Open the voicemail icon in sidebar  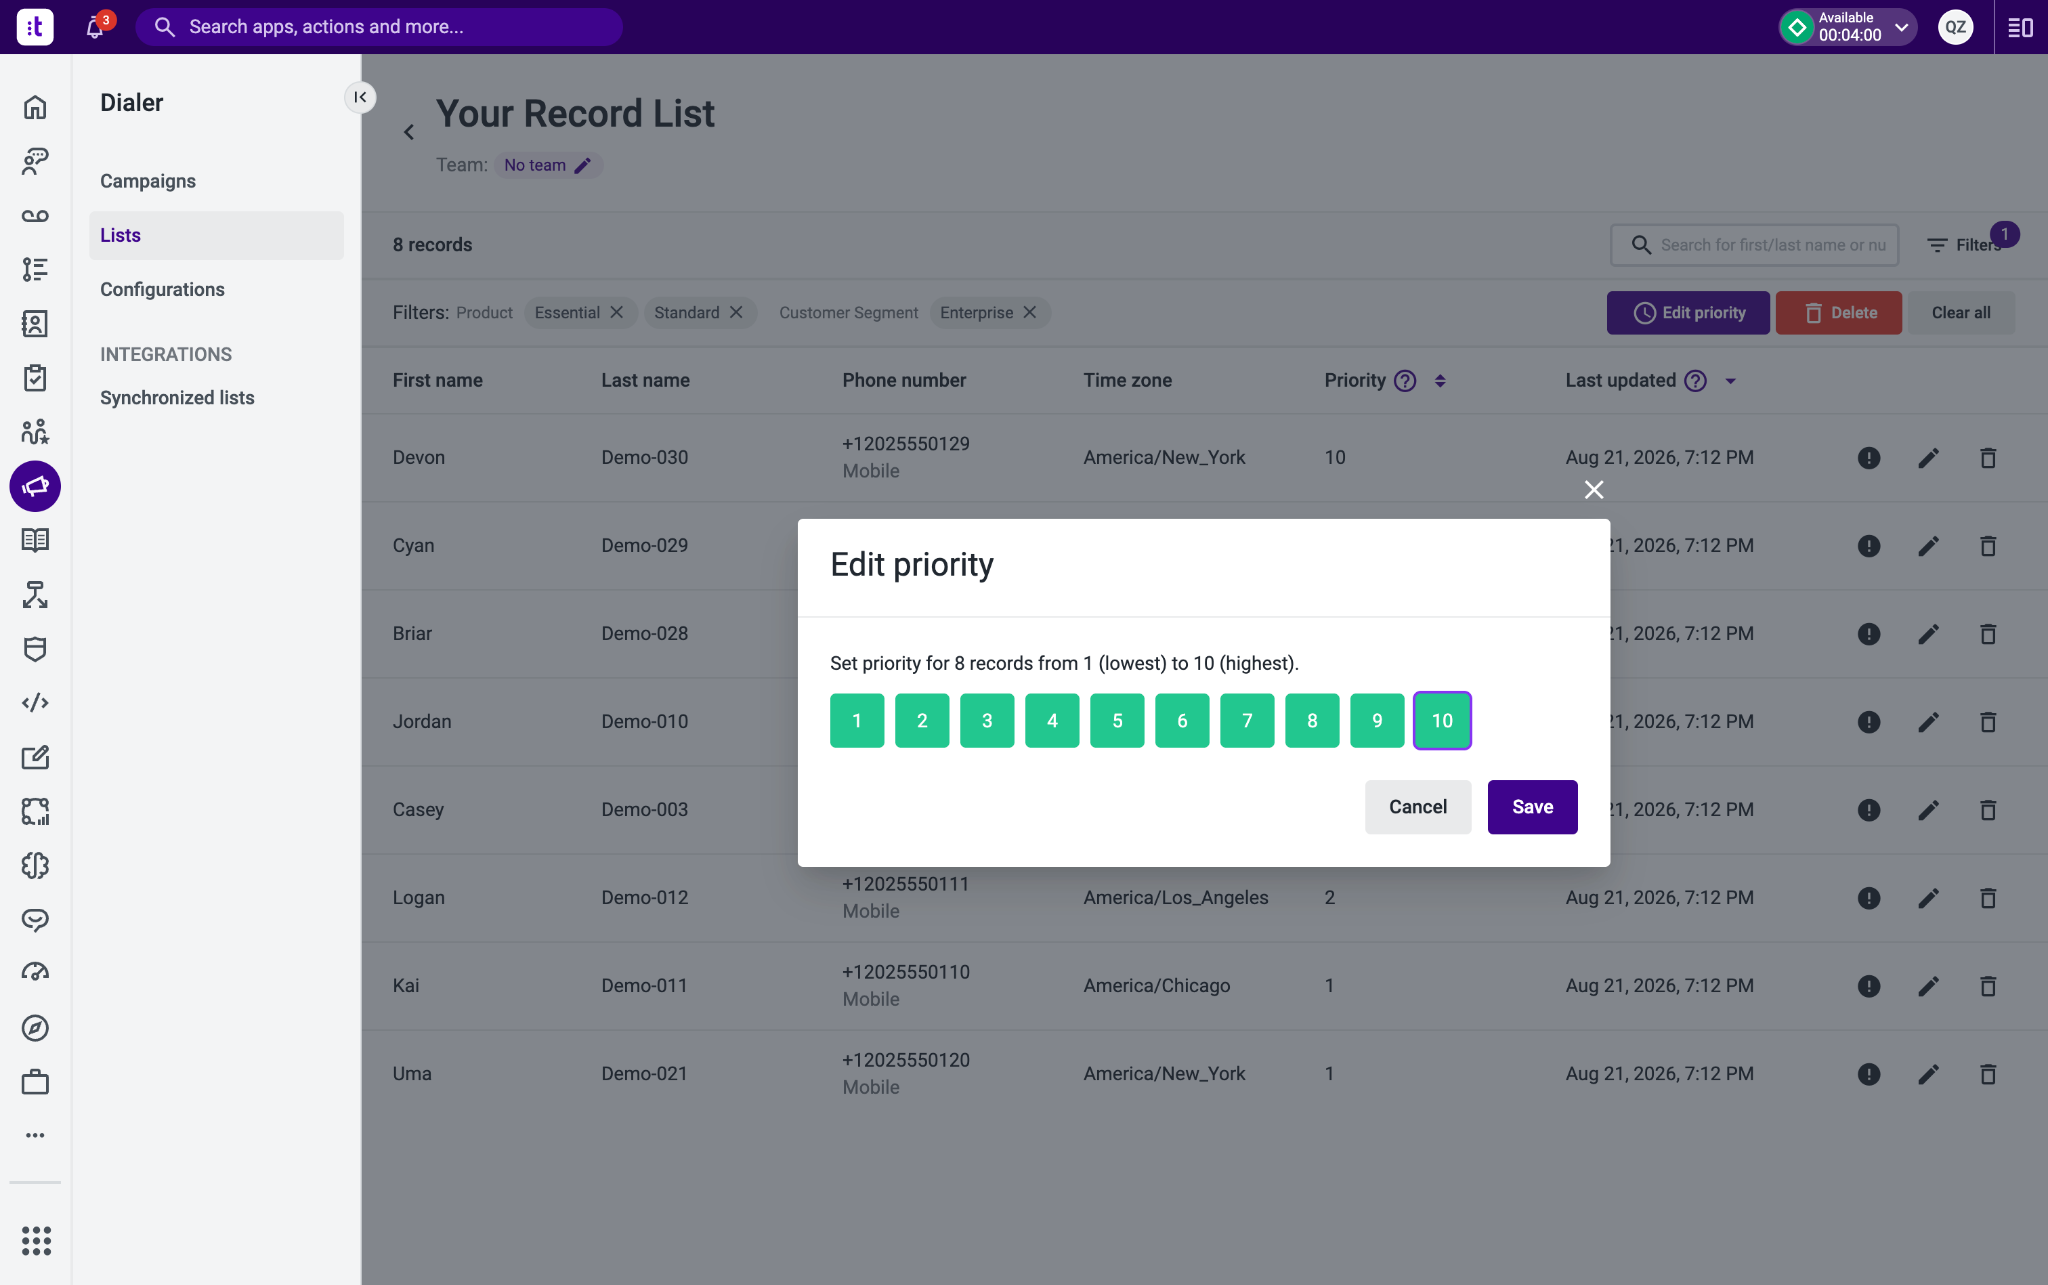[x=35, y=215]
